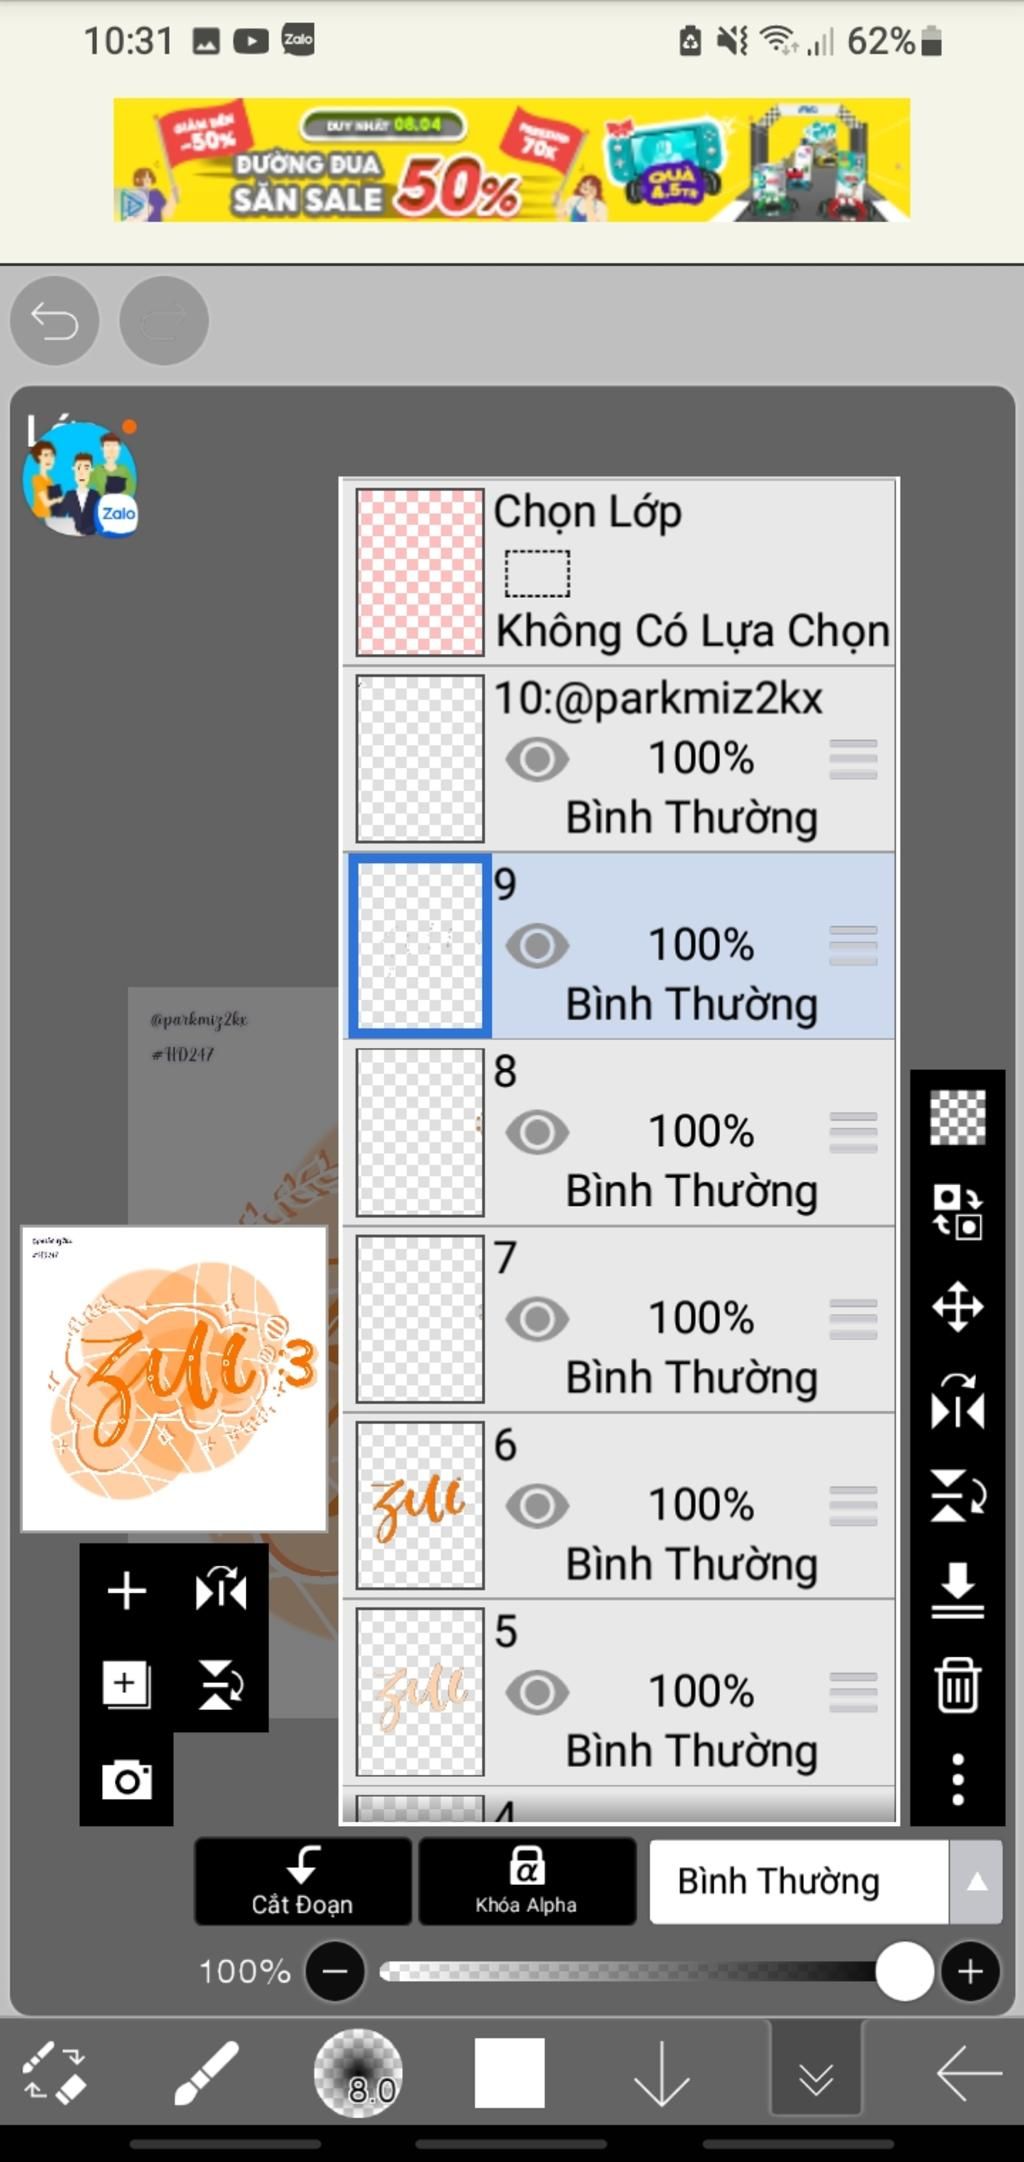Hide the 10:@parkmiz2kx layer

[x=537, y=759]
